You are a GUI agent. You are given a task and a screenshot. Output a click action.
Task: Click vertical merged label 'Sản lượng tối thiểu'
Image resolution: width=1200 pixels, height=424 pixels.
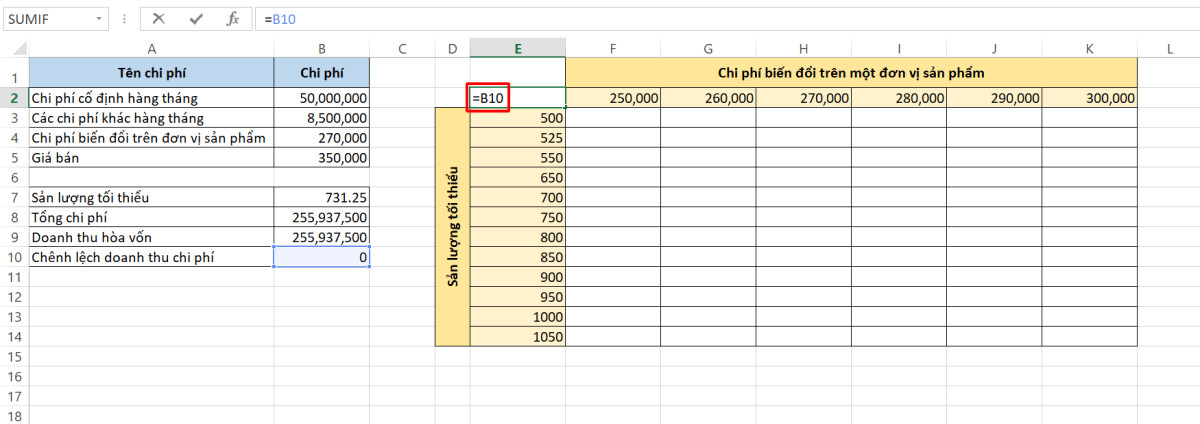pyautogui.click(x=452, y=227)
